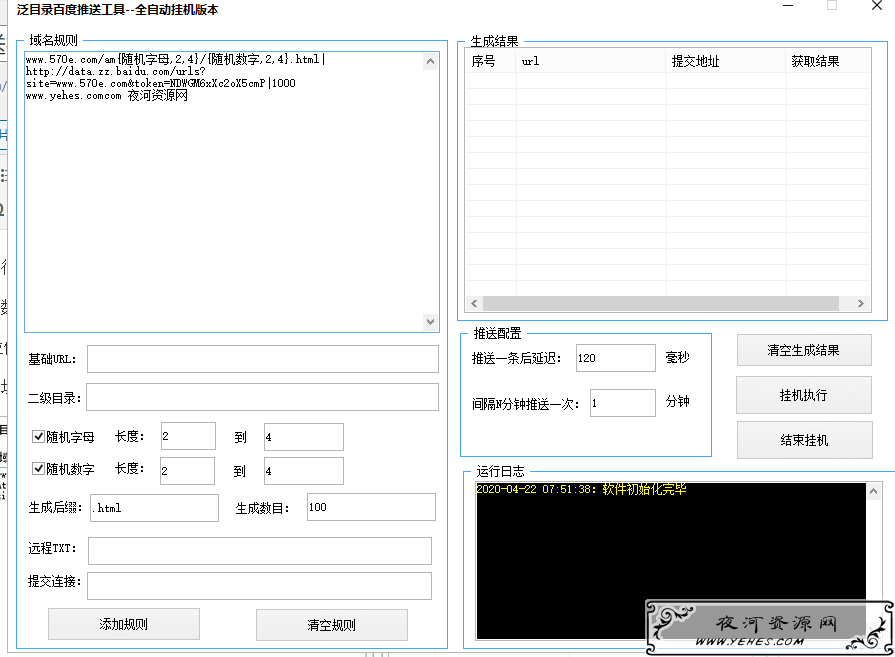
Task: Click the 随机字母 maximum length field
Action: [x=304, y=437]
